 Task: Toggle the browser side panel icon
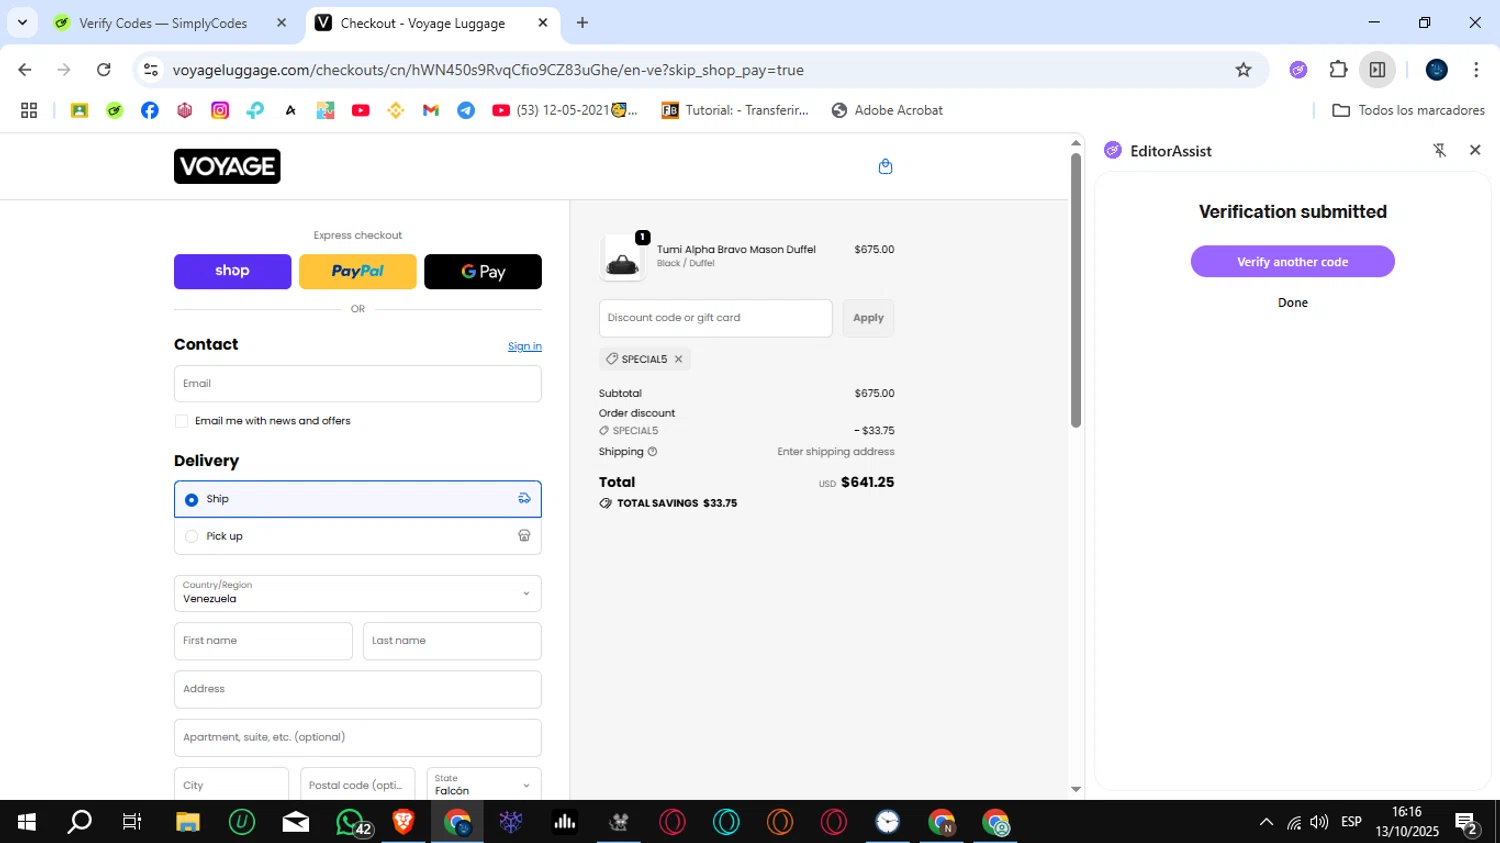pyautogui.click(x=1377, y=70)
